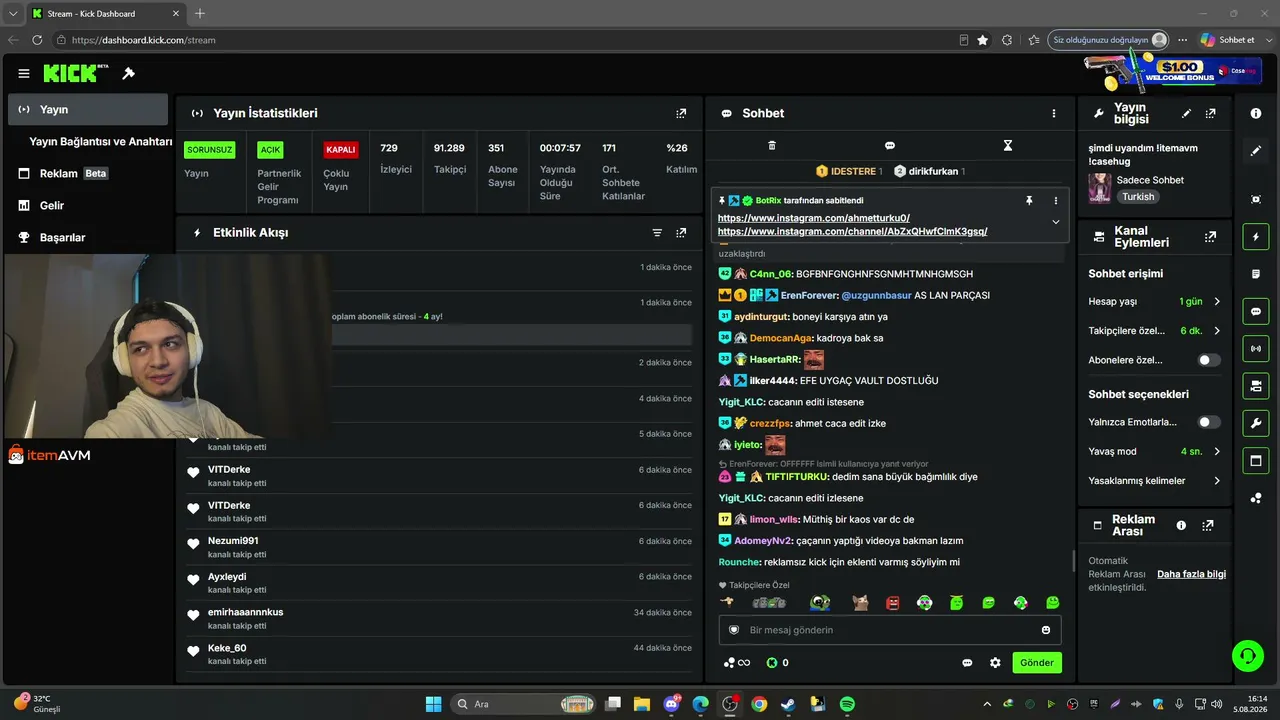Select Yayın in the sidebar
The image size is (1280, 720).
click(x=88, y=109)
